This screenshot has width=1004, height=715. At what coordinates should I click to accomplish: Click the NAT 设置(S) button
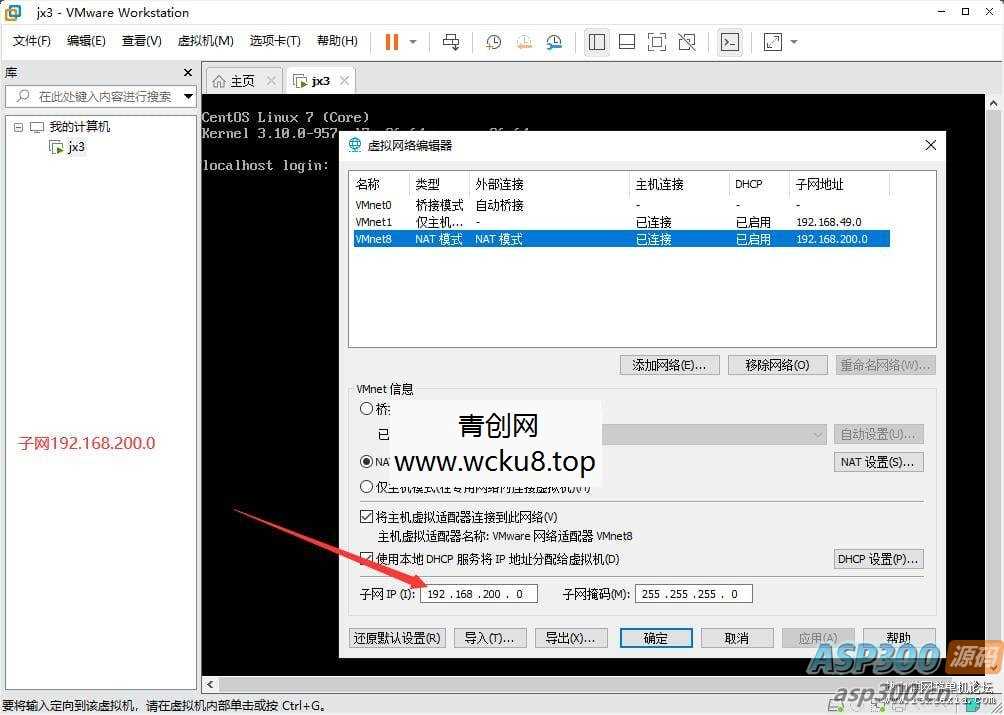(x=877, y=462)
